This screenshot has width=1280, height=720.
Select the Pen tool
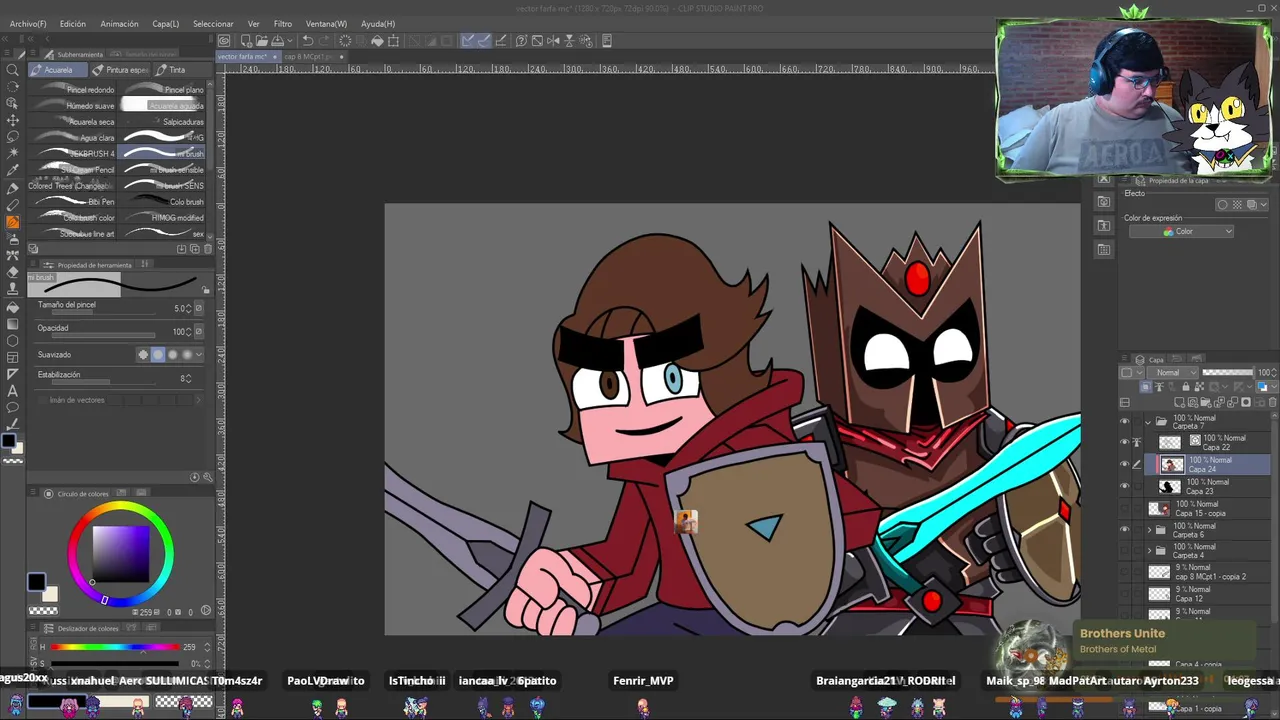[12, 188]
